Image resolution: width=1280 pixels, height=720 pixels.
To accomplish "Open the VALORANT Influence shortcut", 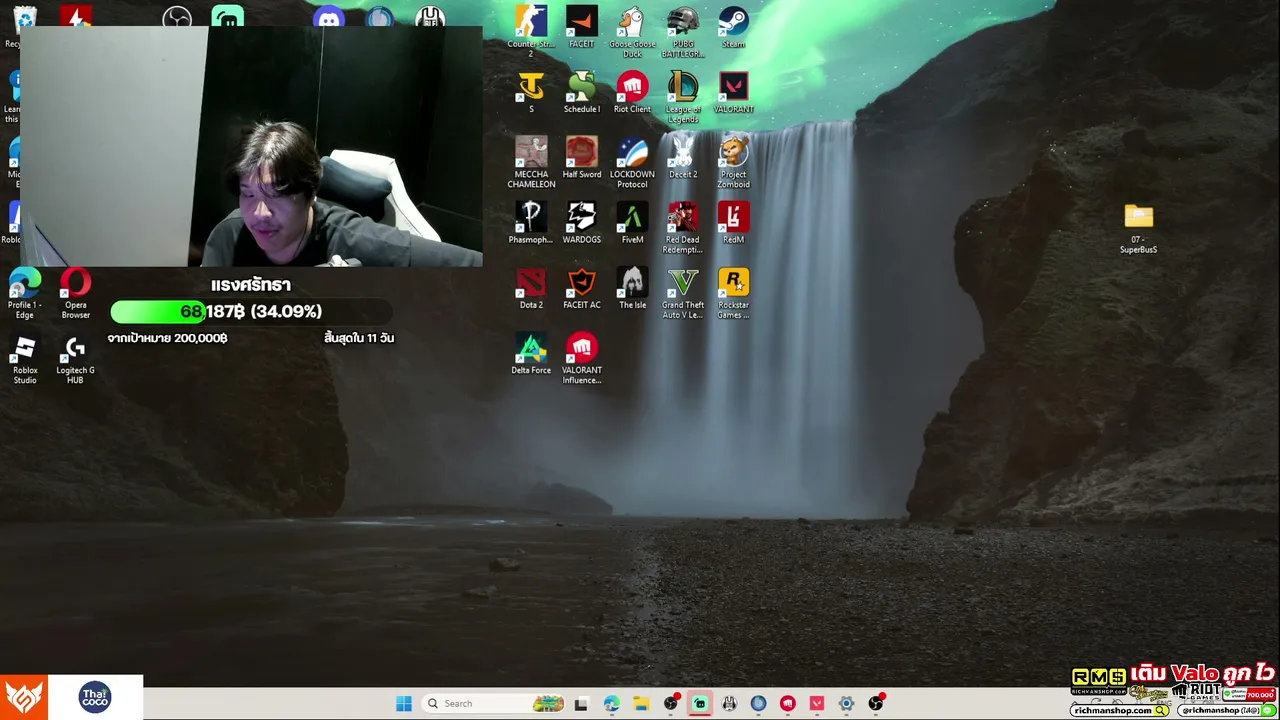I will click(581, 358).
